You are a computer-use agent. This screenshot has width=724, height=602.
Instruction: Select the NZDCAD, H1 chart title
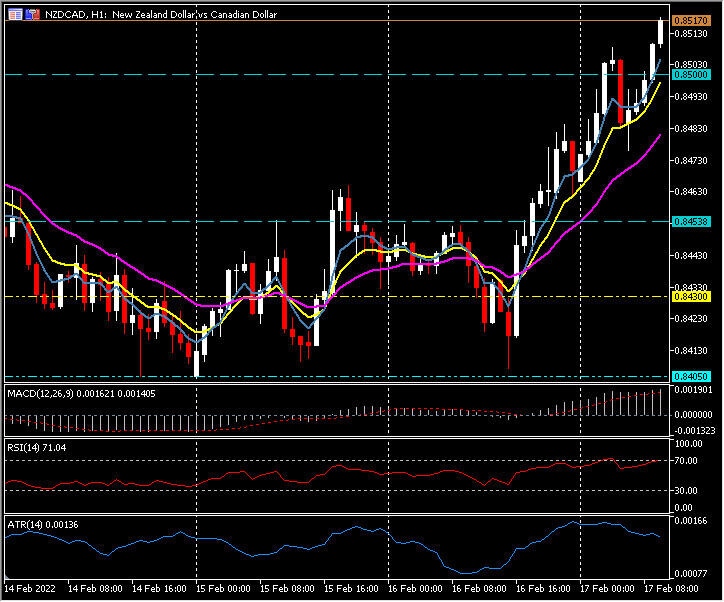tap(161, 14)
